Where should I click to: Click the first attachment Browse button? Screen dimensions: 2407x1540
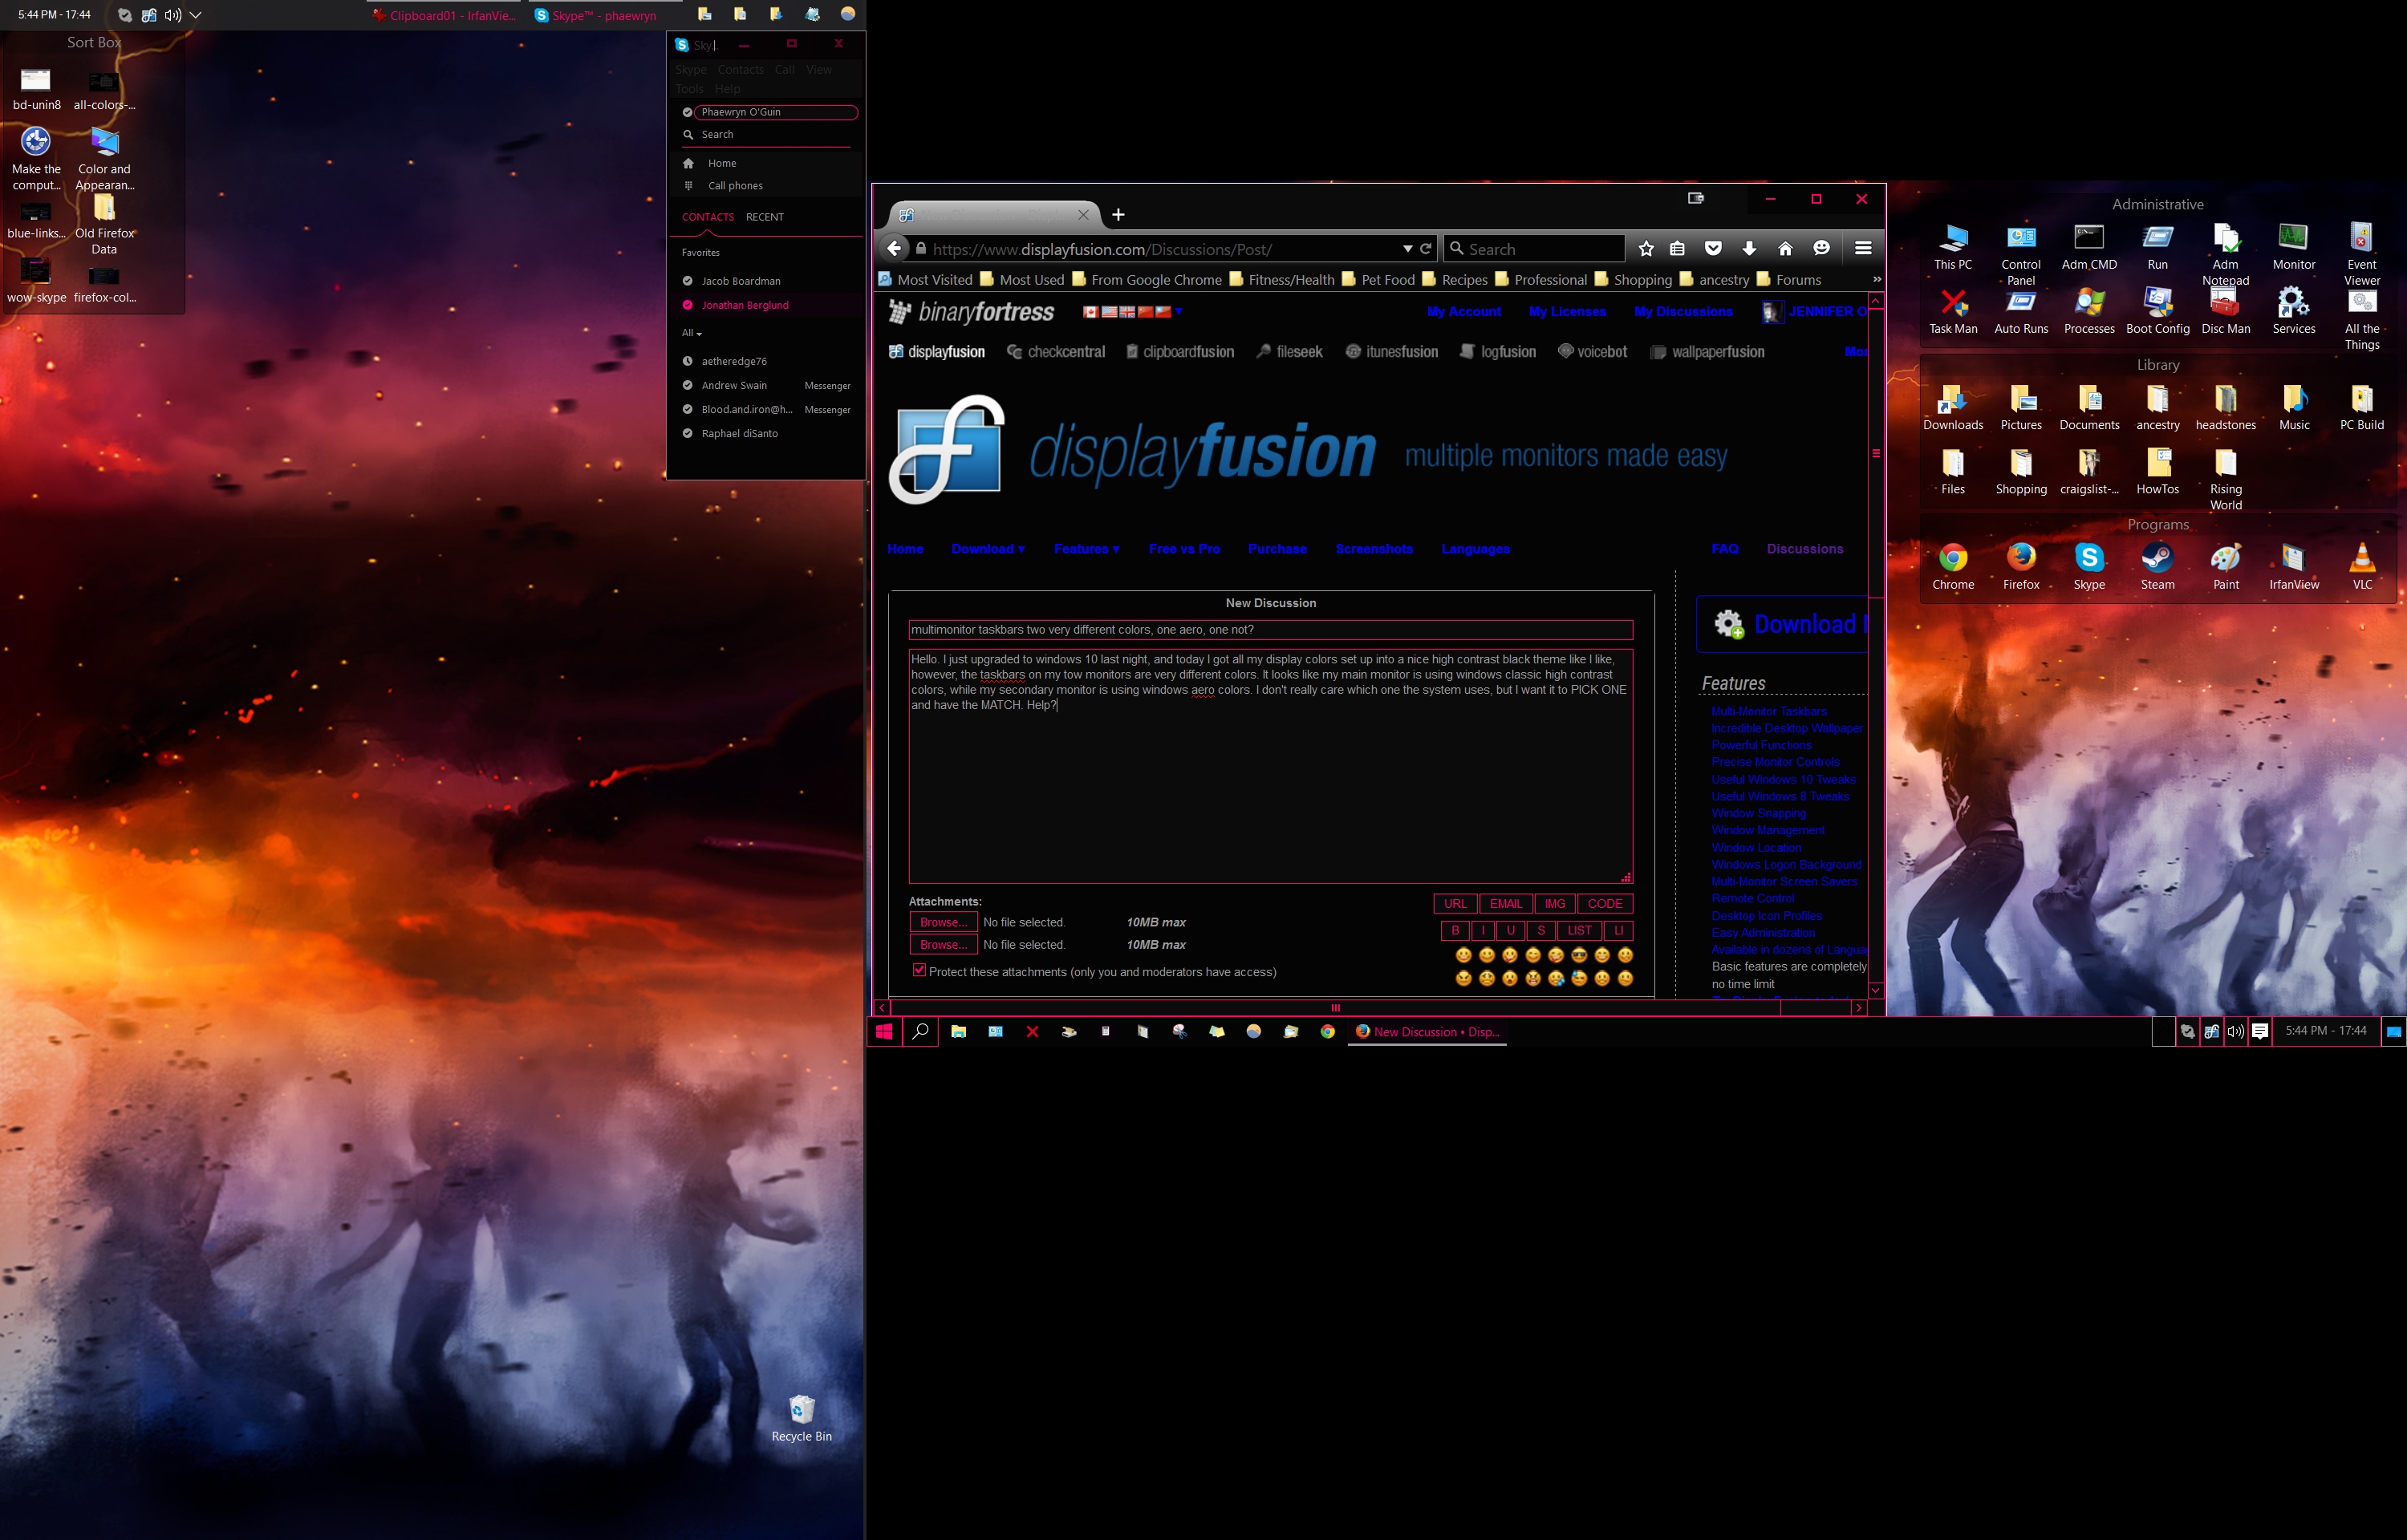point(943,922)
